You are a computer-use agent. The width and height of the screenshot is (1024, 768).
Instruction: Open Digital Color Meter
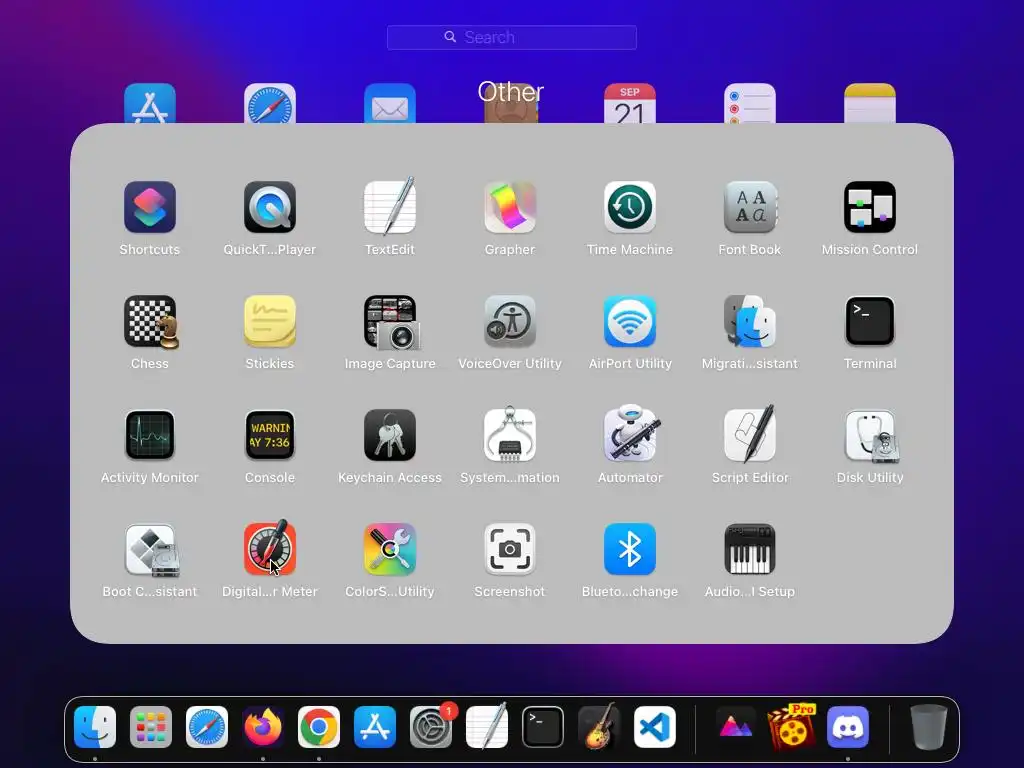(270, 548)
